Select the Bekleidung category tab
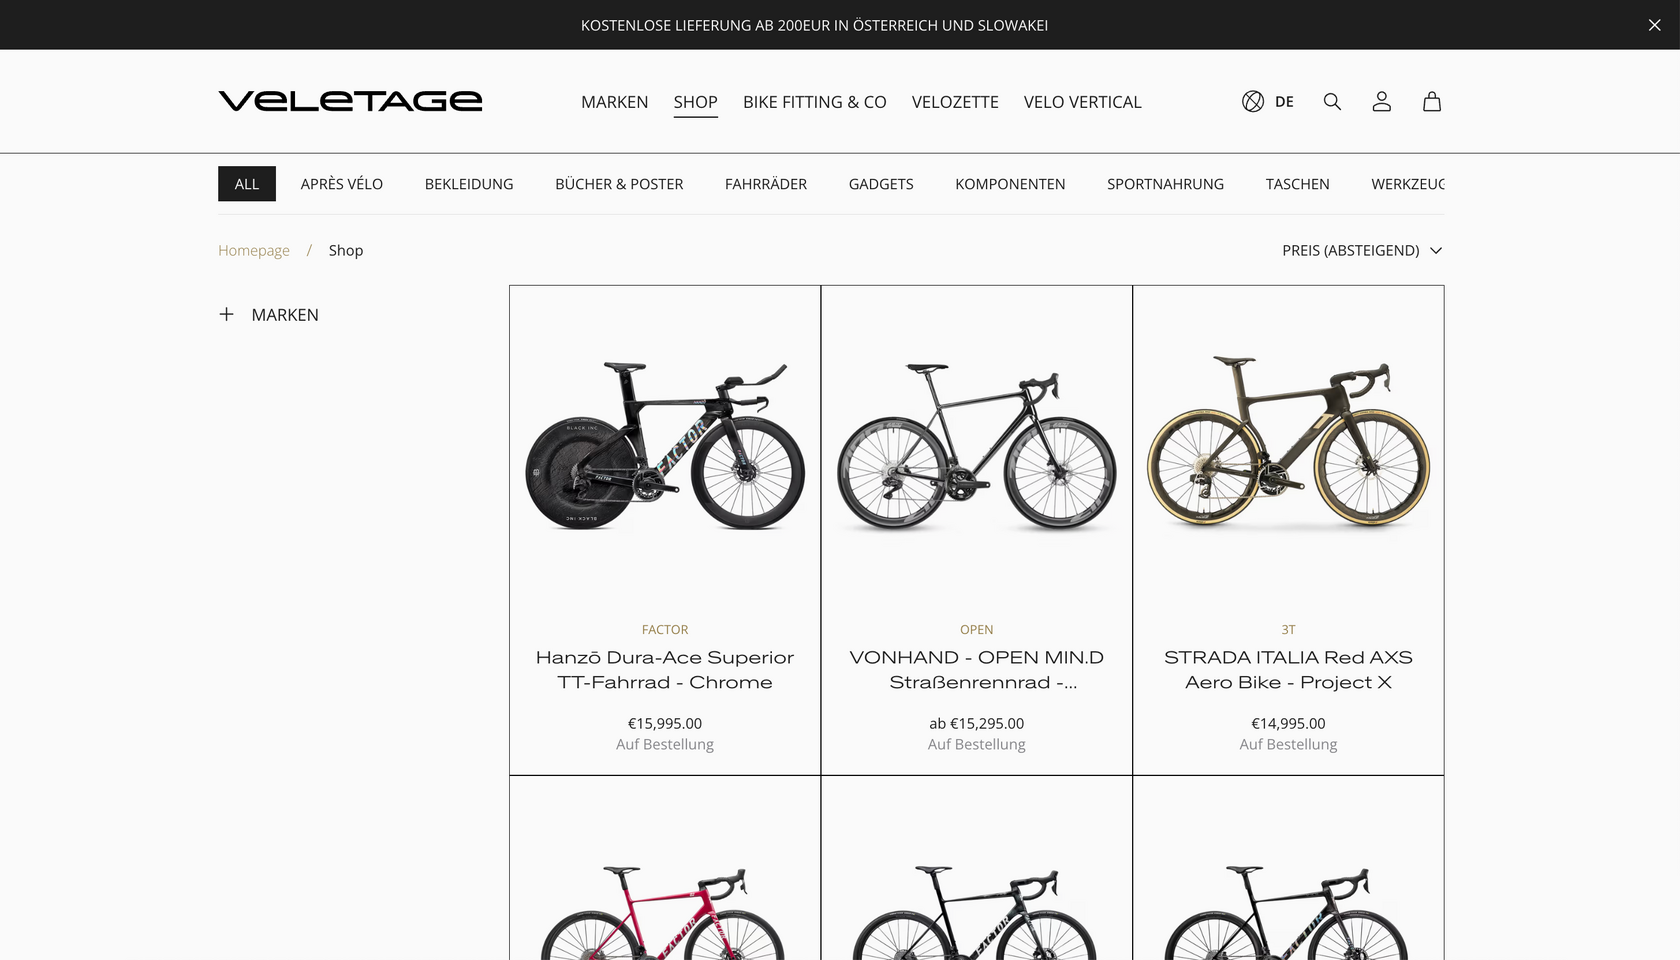Image resolution: width=1680 pixels, height=960 pixels. click(469, 184)
